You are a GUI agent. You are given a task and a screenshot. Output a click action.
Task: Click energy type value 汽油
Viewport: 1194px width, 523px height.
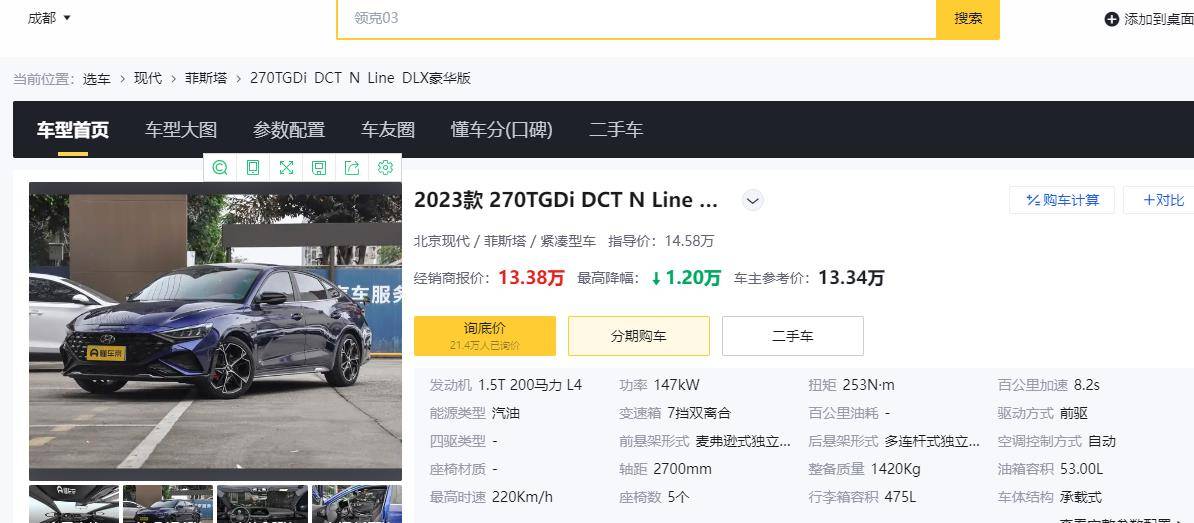coord(506,413)
